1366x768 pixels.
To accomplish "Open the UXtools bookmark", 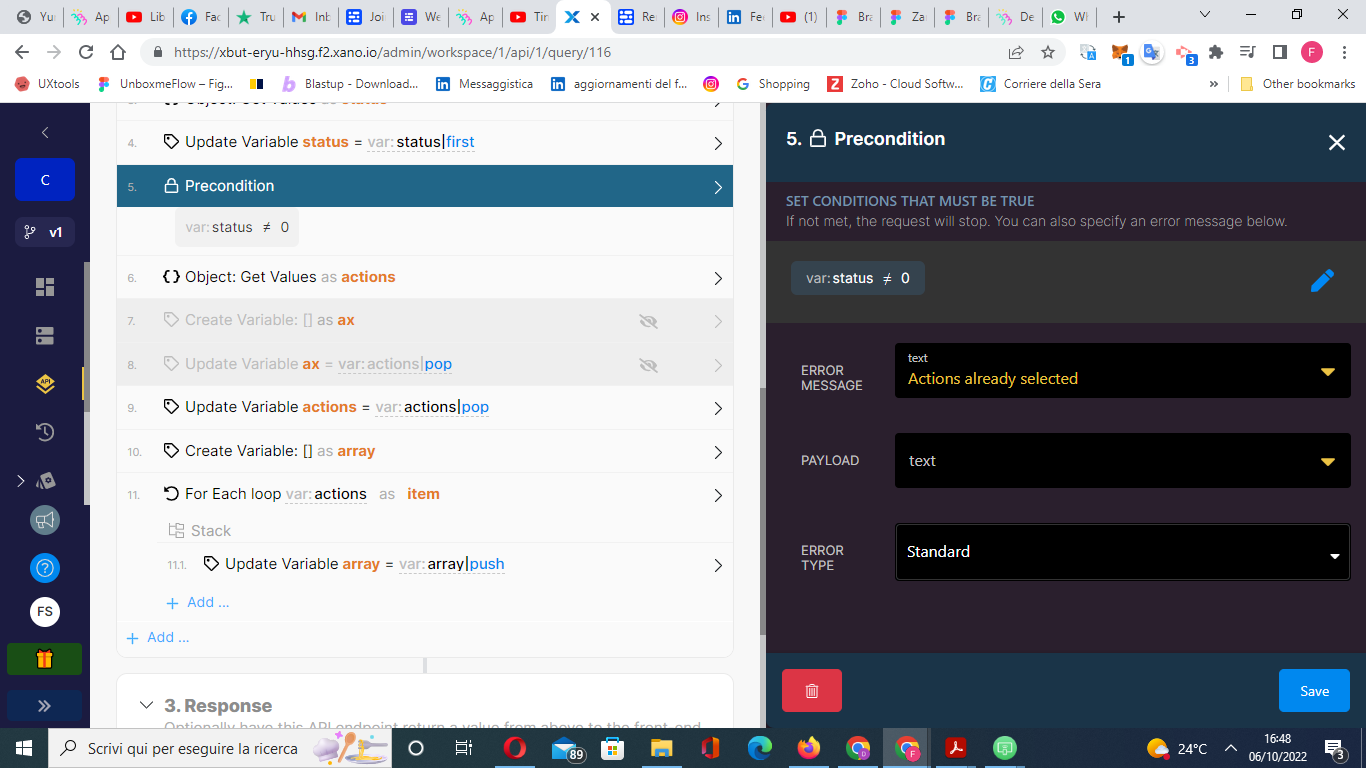I will [48, 84].
